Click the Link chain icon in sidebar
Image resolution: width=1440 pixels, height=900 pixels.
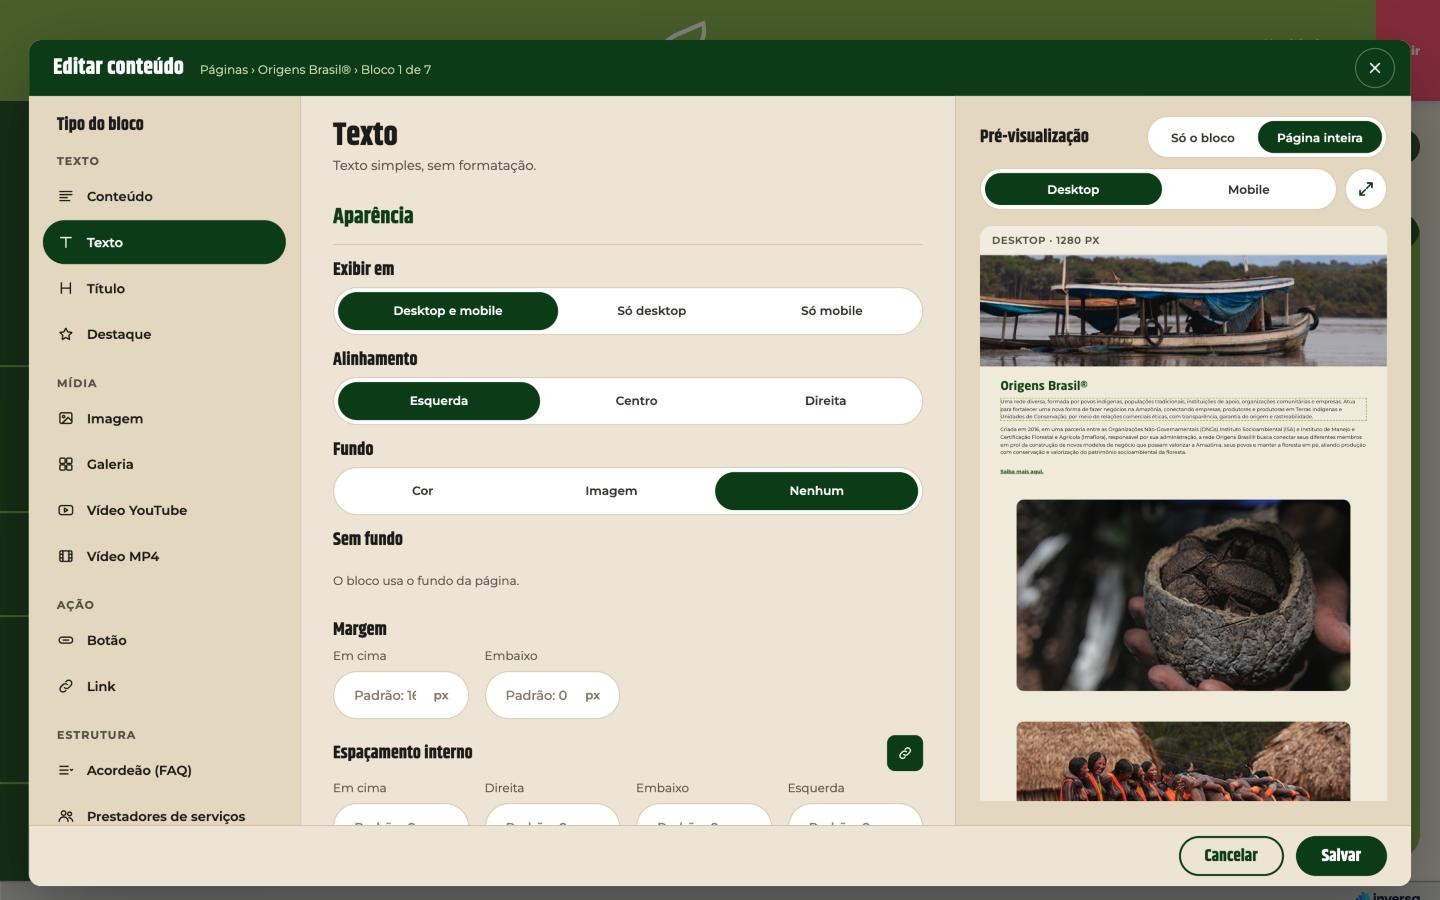coord(66,686)
